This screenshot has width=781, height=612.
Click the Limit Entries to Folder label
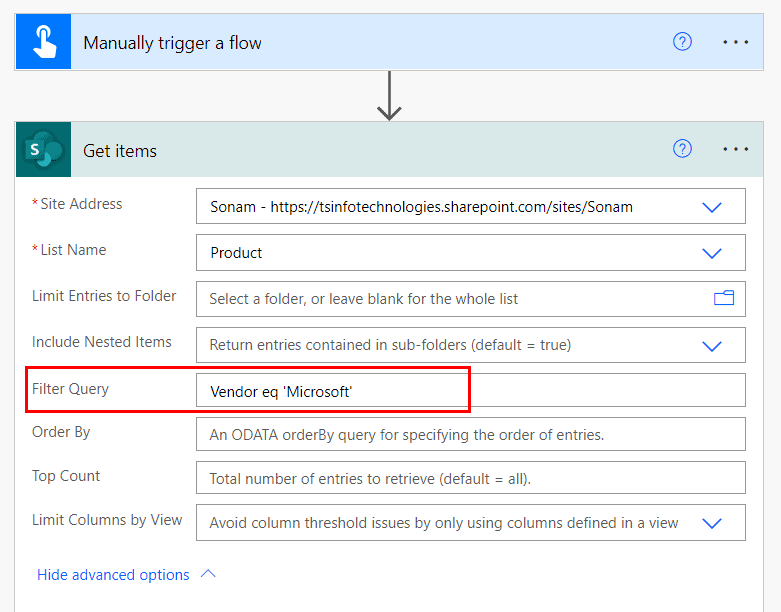(104, 296)
